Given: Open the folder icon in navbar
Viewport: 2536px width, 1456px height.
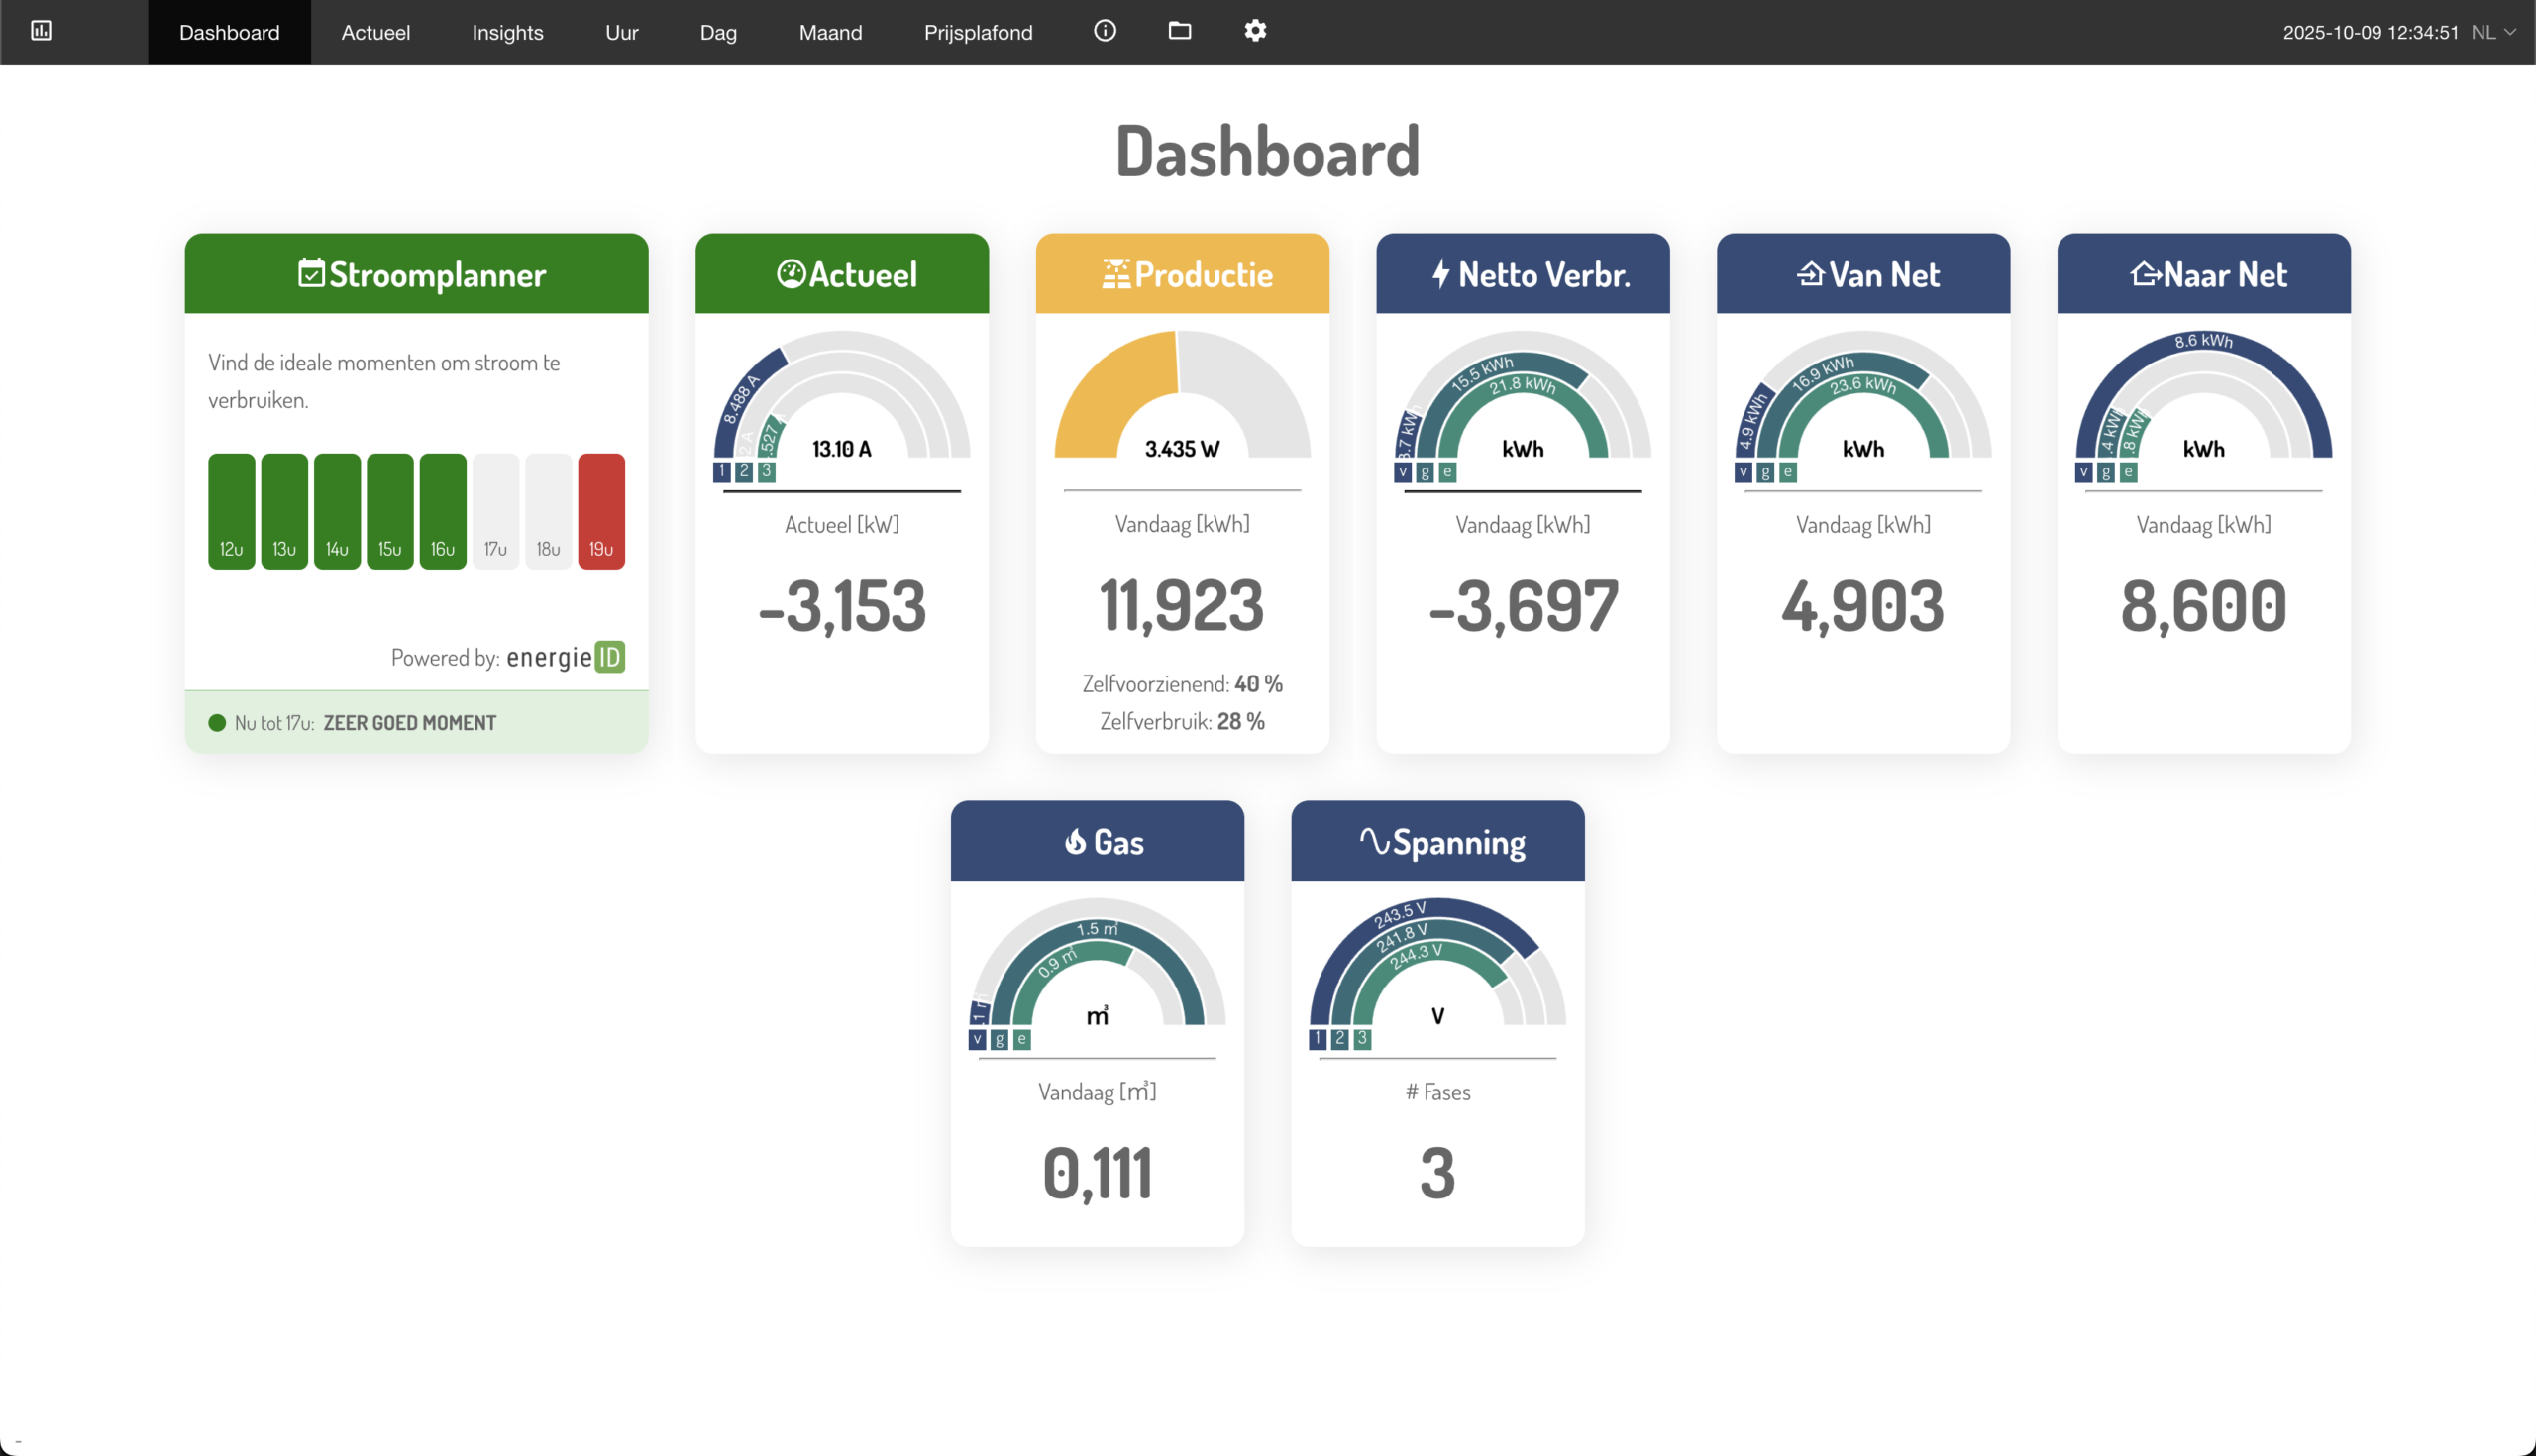Looking at the screenshot, I should [1179, 31].
